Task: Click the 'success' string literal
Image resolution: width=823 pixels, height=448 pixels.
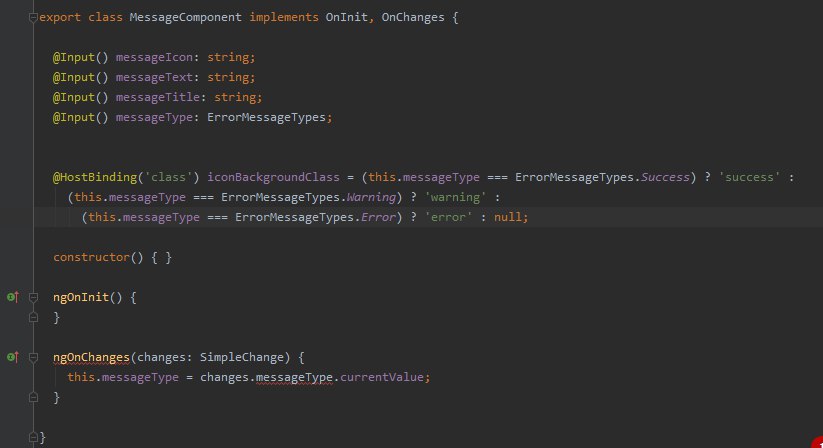Action: pos(749,177)
